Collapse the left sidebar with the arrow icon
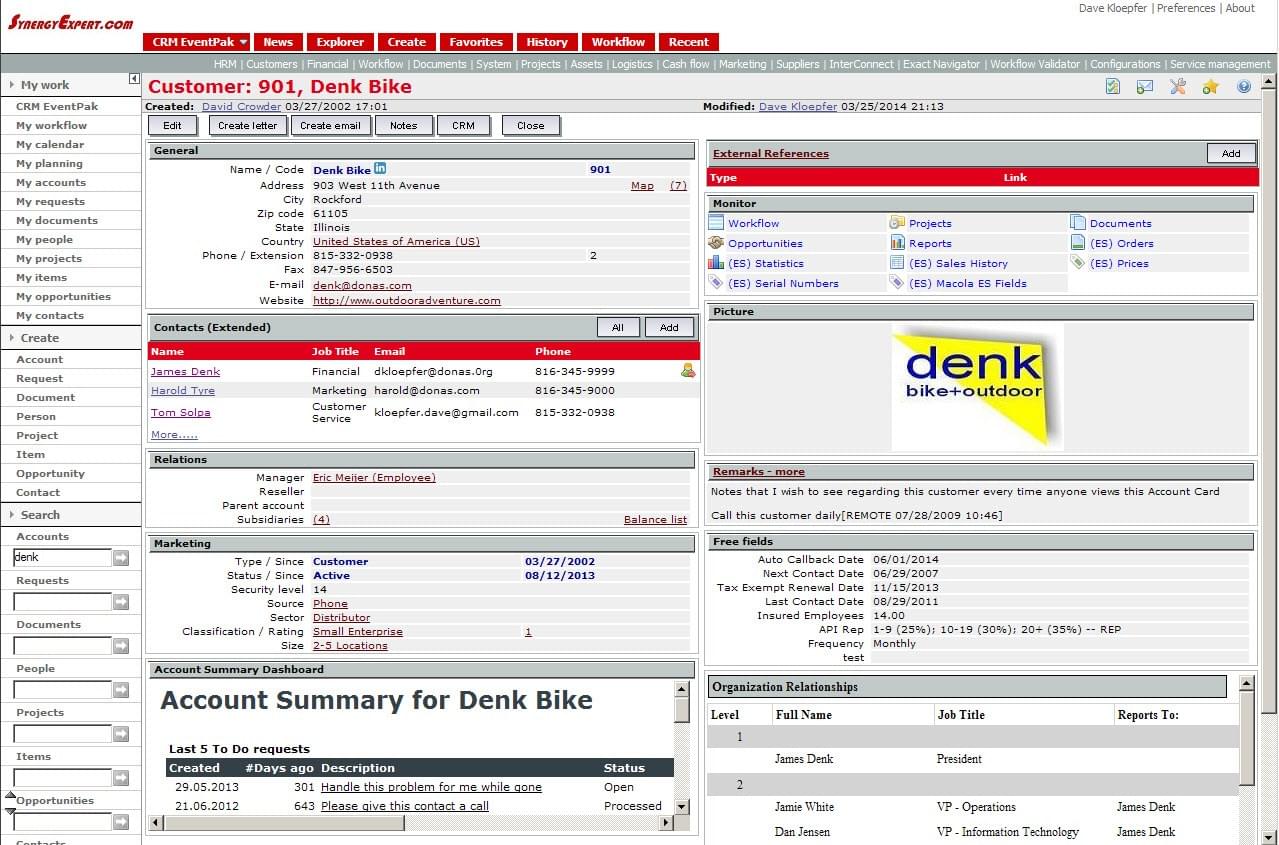This screenshot has height=845, width=1279. coord(134,79)
